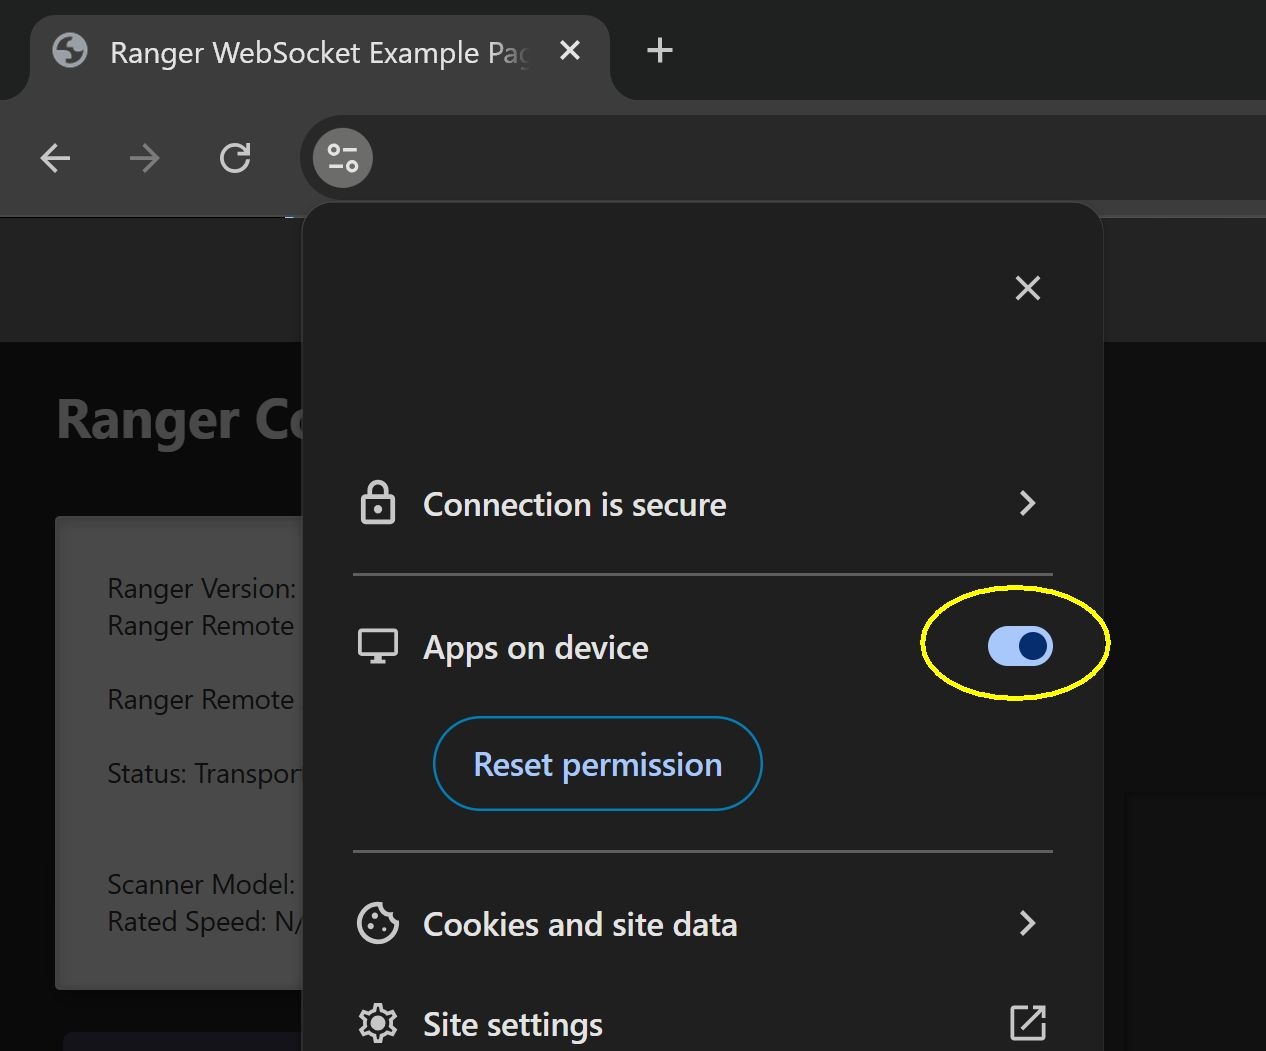The height and width of the screenshot is (1051, 1266).
Task: Toggle off Apps on device permission
Action: pos(1020,646)
